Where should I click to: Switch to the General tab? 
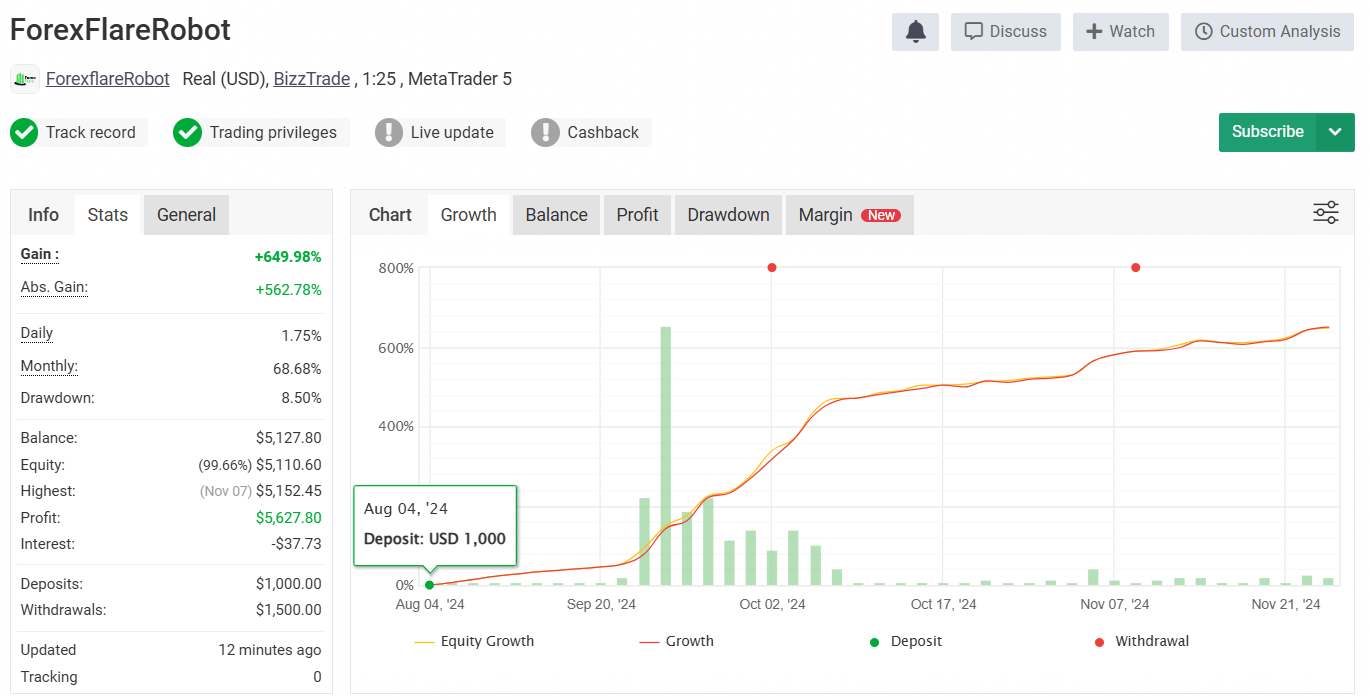[187, 215]
